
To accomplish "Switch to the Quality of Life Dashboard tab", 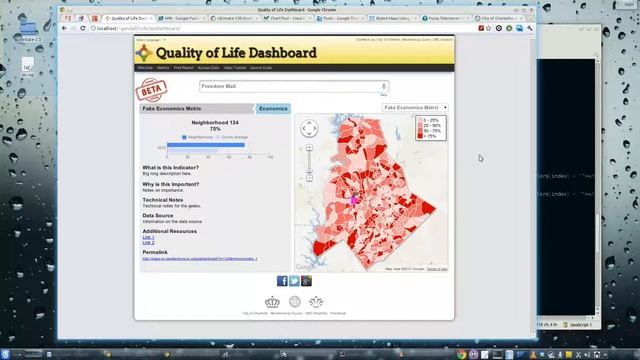I will (128, 18).
